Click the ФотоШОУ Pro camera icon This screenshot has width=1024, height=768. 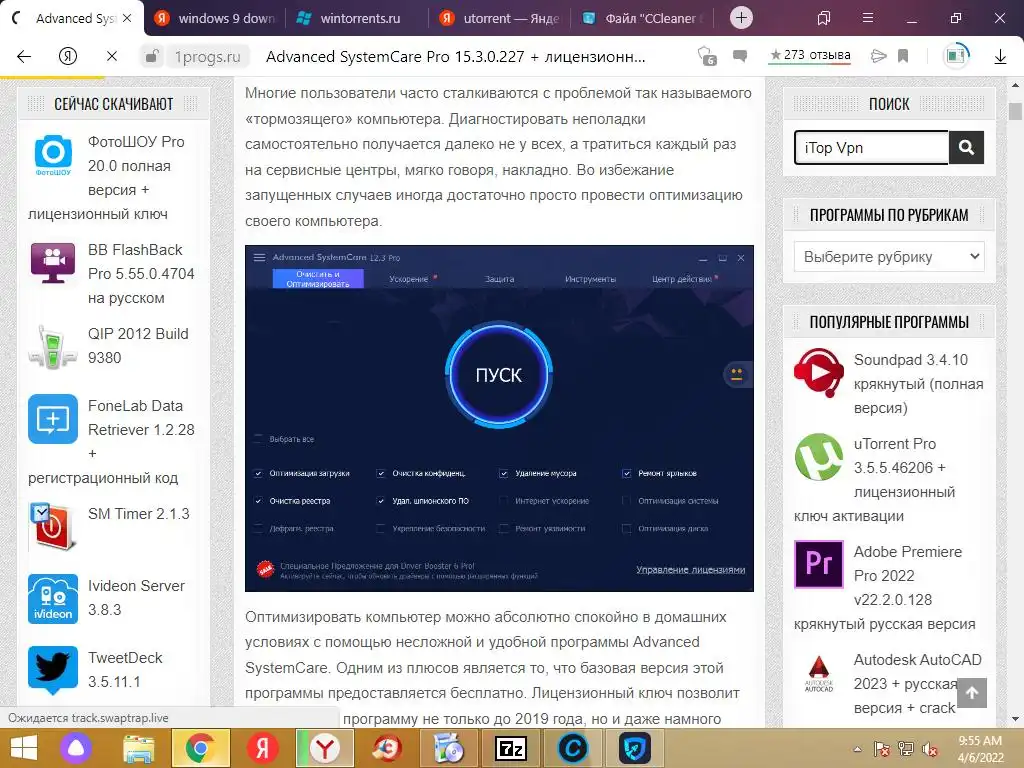[53, 155]
